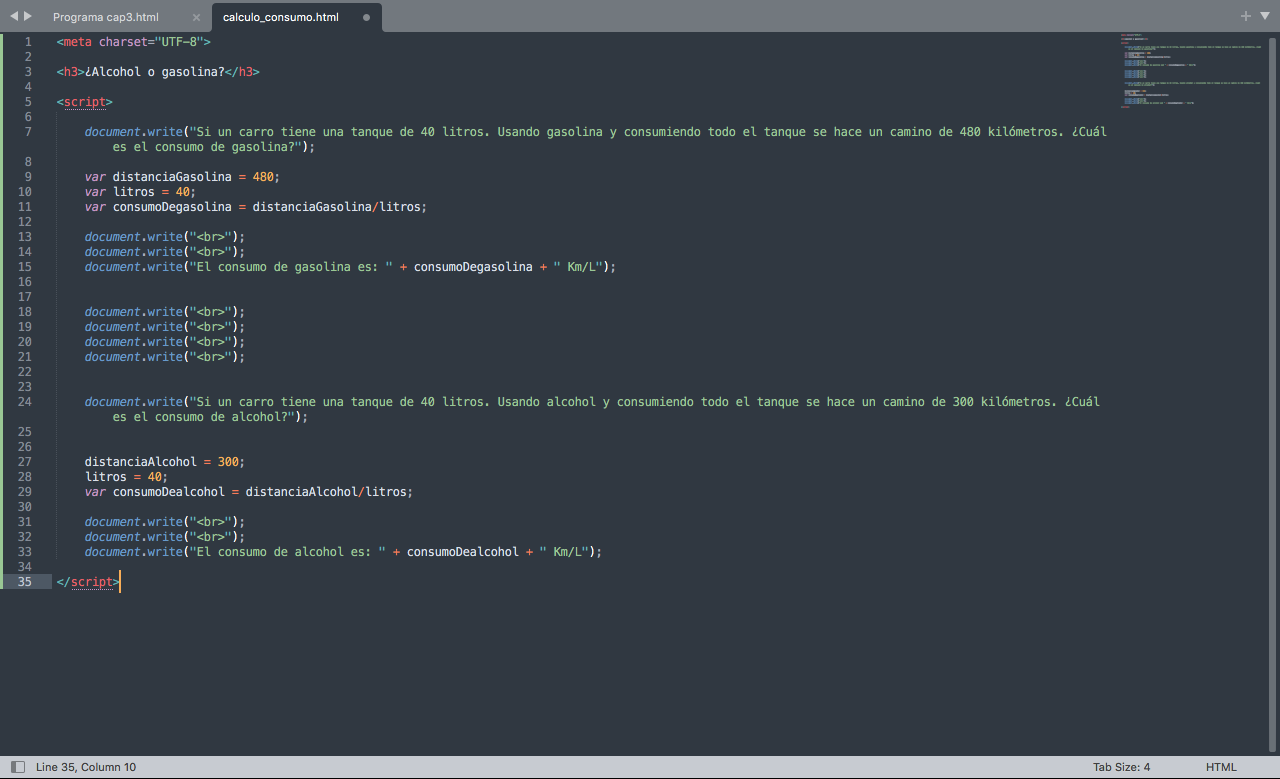Screen dimensions: 1280x779
Task: Close the Programa cap3.html tab
Action: click(196, 18)
